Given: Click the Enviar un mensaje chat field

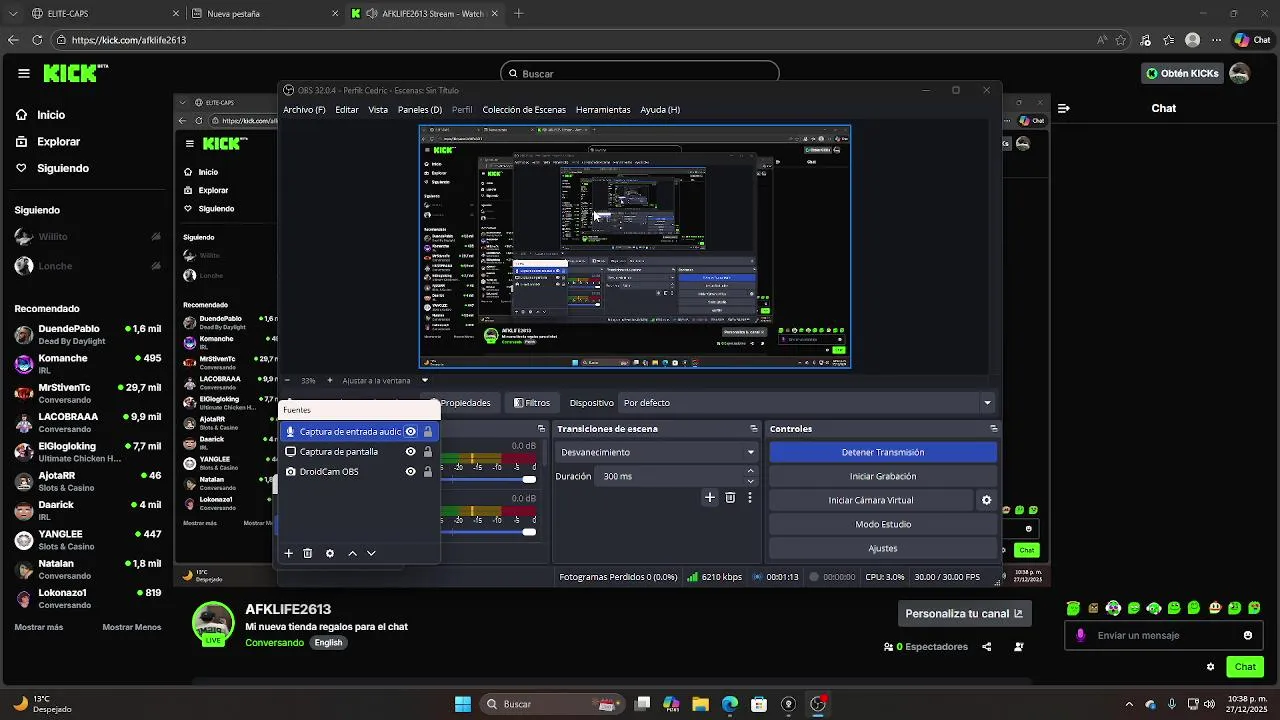Looking at the screenshot, I should click(x=1162, y=635).
